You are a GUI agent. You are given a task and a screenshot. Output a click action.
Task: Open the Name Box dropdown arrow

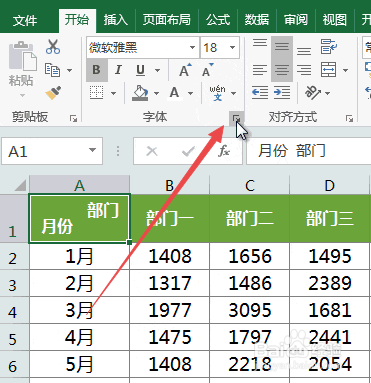click(x=92, y=150)
